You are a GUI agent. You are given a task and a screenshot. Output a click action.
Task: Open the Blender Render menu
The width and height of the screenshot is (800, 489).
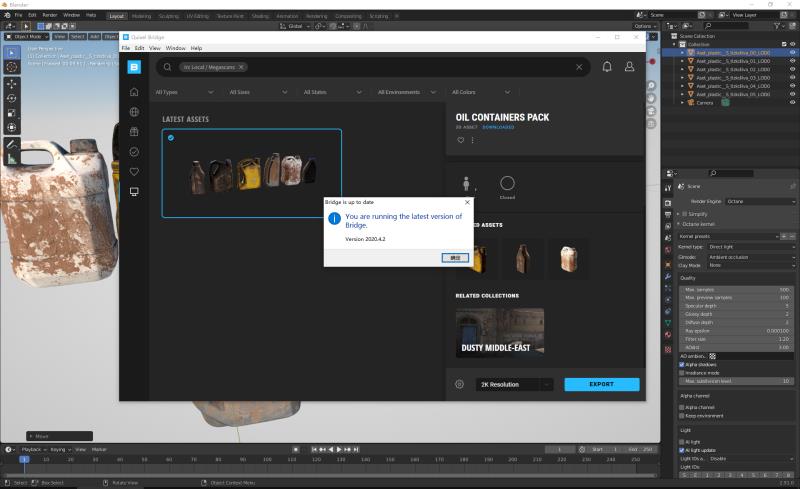tap(50, 15)
